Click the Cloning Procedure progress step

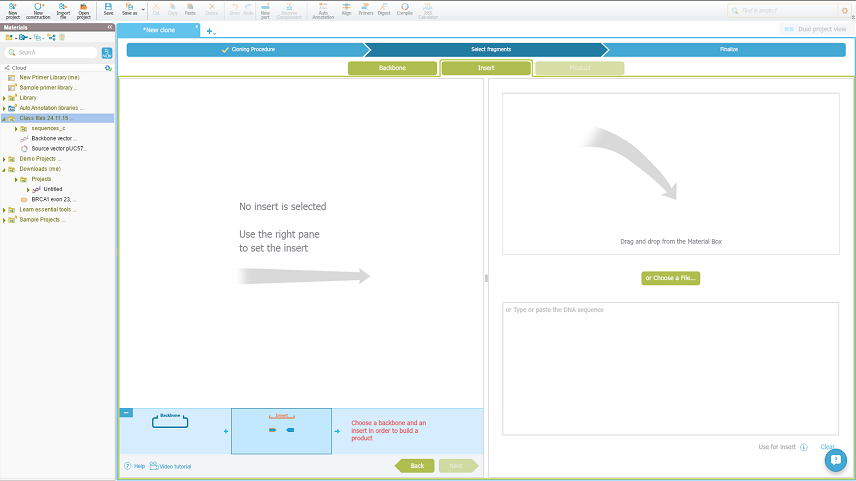point(245,49)
